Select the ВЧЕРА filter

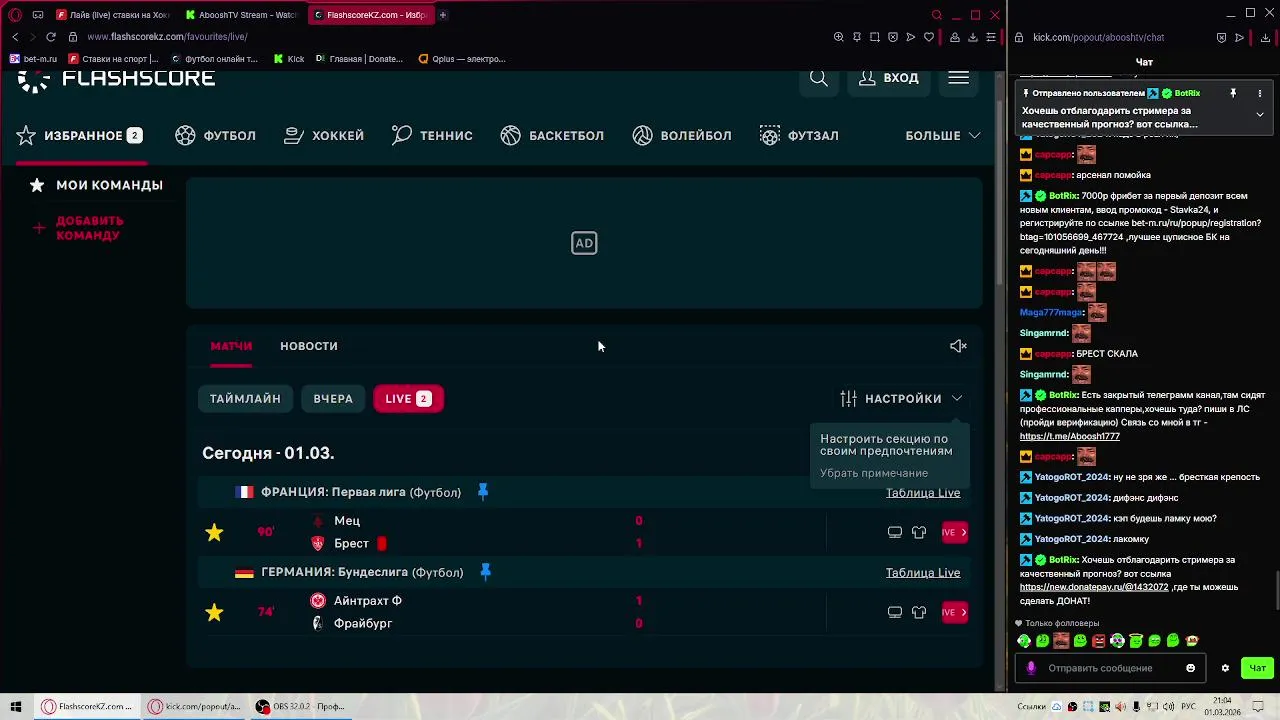333,399
